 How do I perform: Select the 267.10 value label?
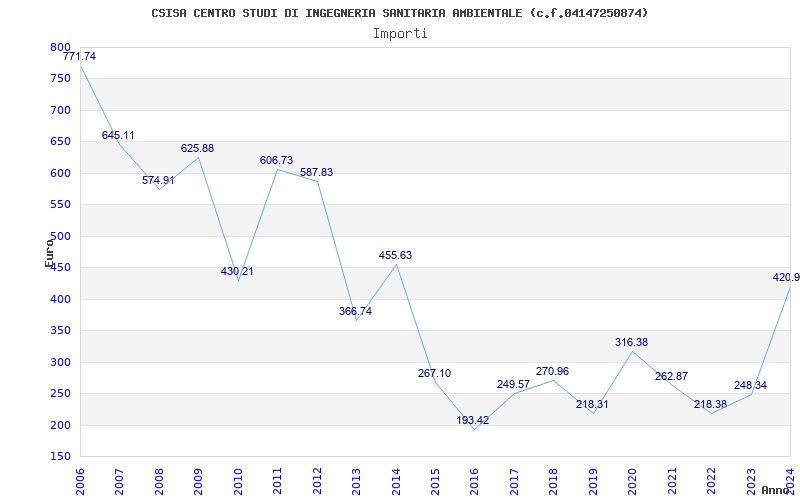435,374
